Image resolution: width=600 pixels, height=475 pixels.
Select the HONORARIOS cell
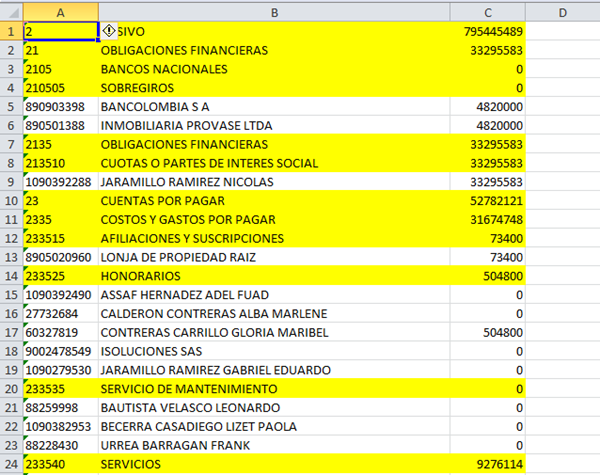tap(273, 276)
